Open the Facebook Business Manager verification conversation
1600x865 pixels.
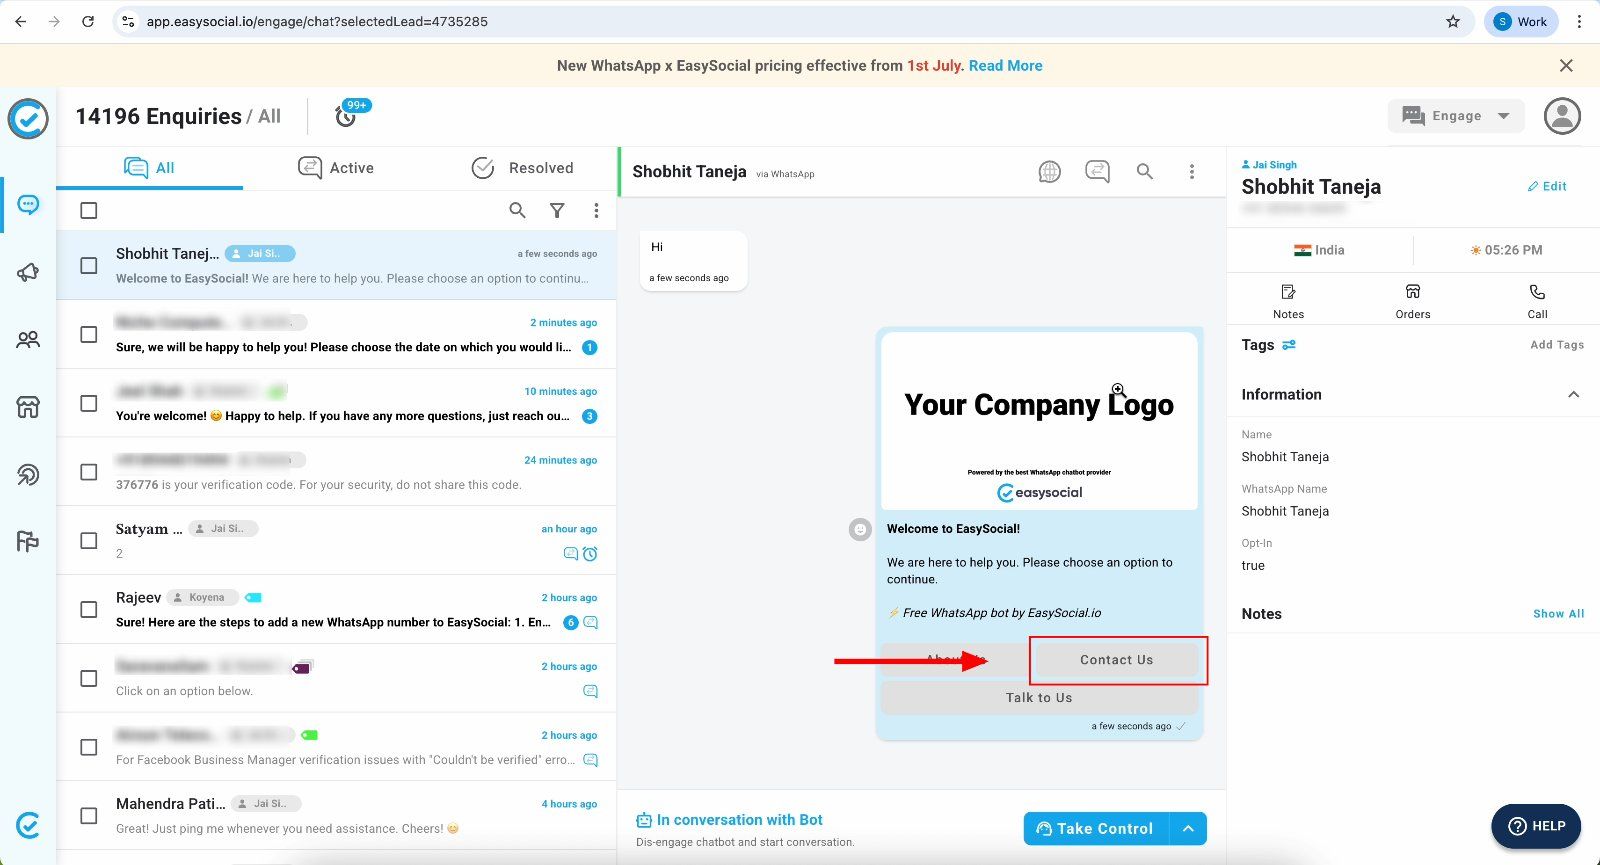pyautogui.click(x=336, y=747)
